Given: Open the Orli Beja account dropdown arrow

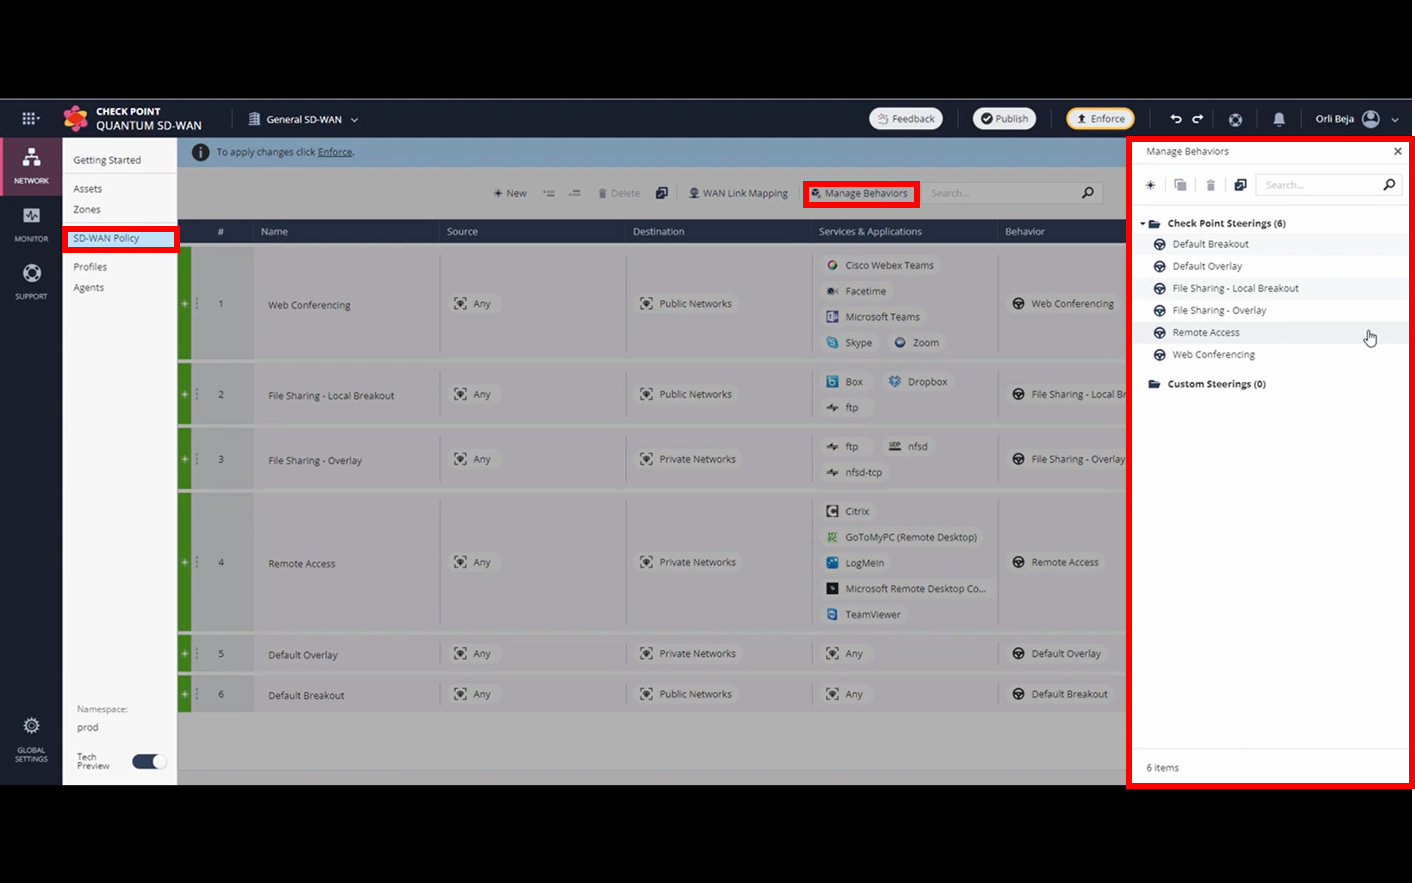Looking at the screenshot, I should click(1395, 120).
